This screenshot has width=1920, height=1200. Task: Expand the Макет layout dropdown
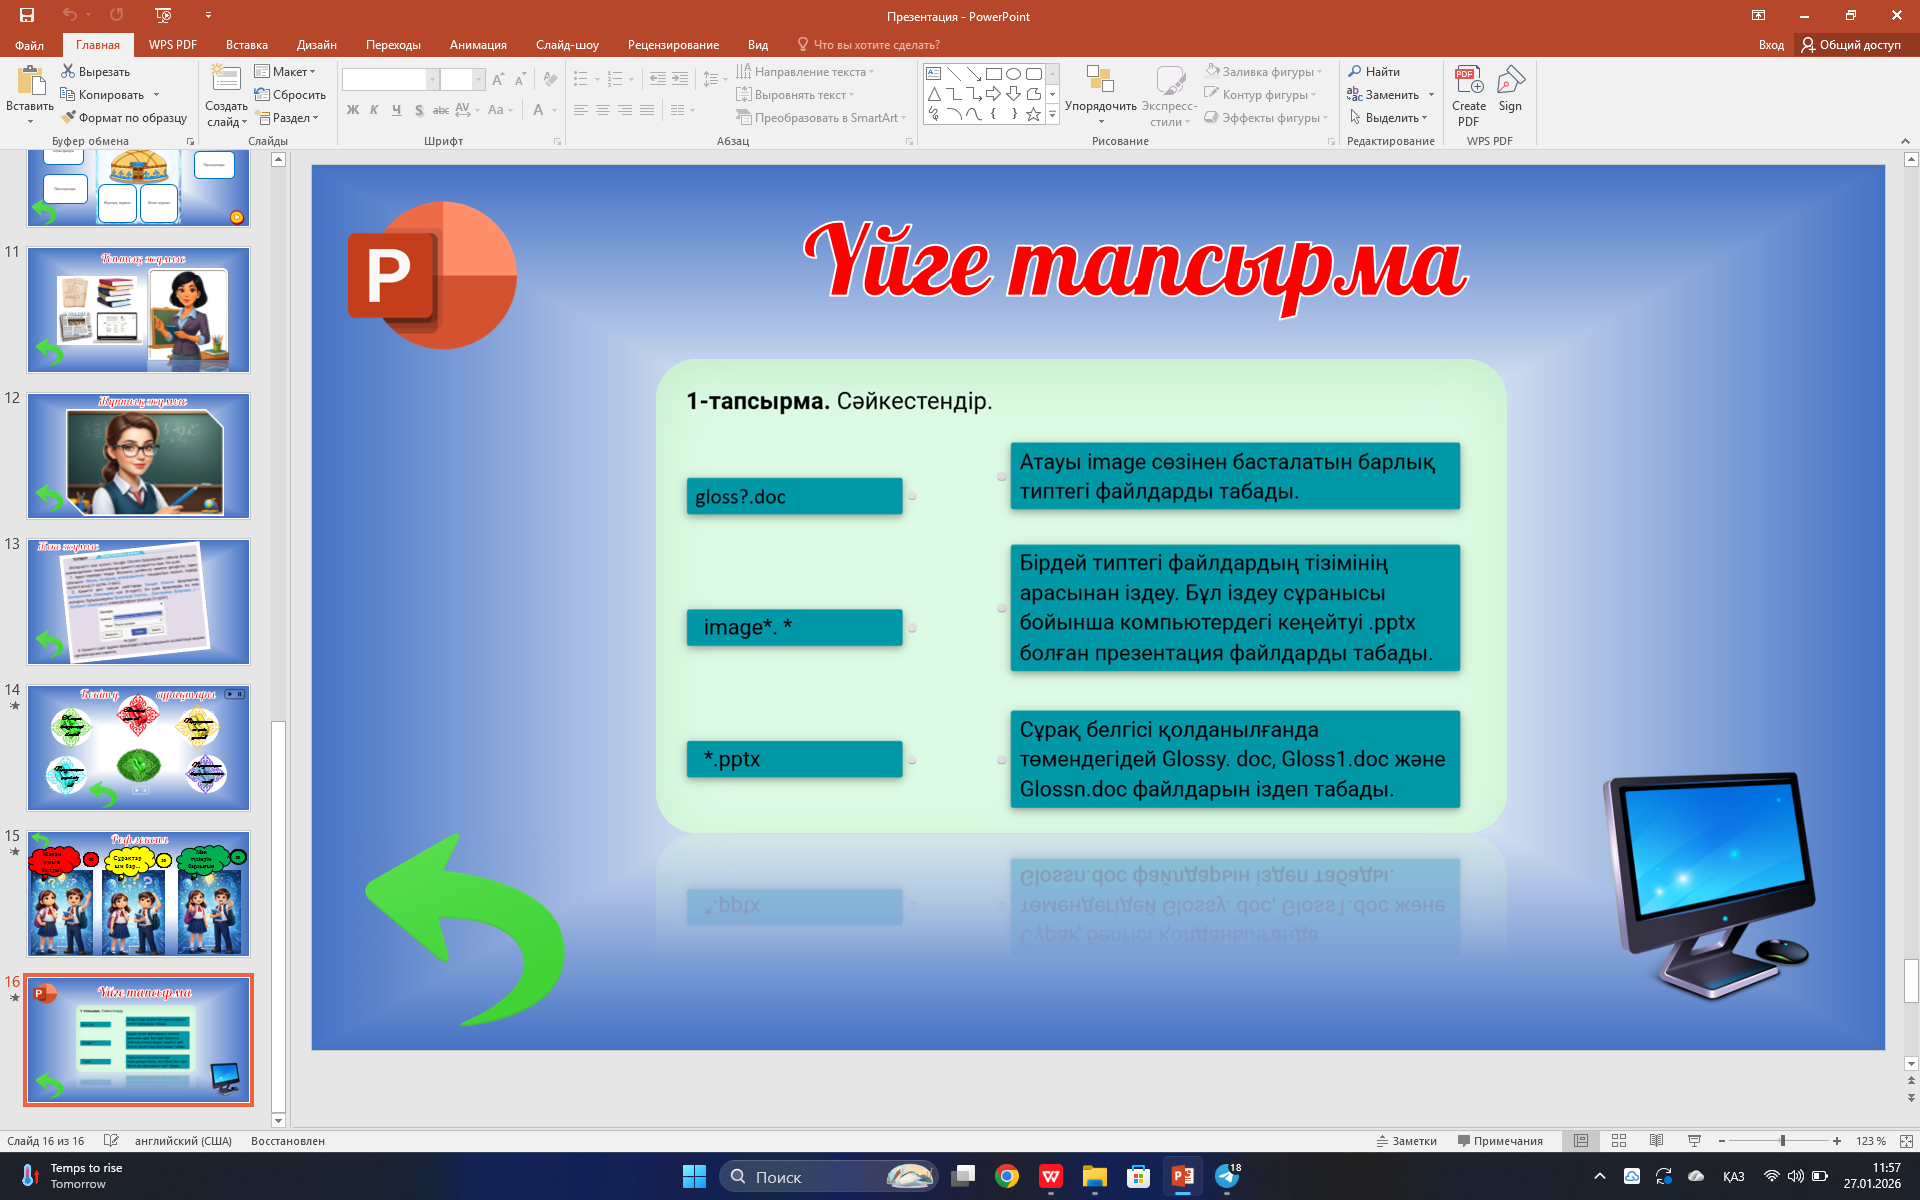pos(285,71)
